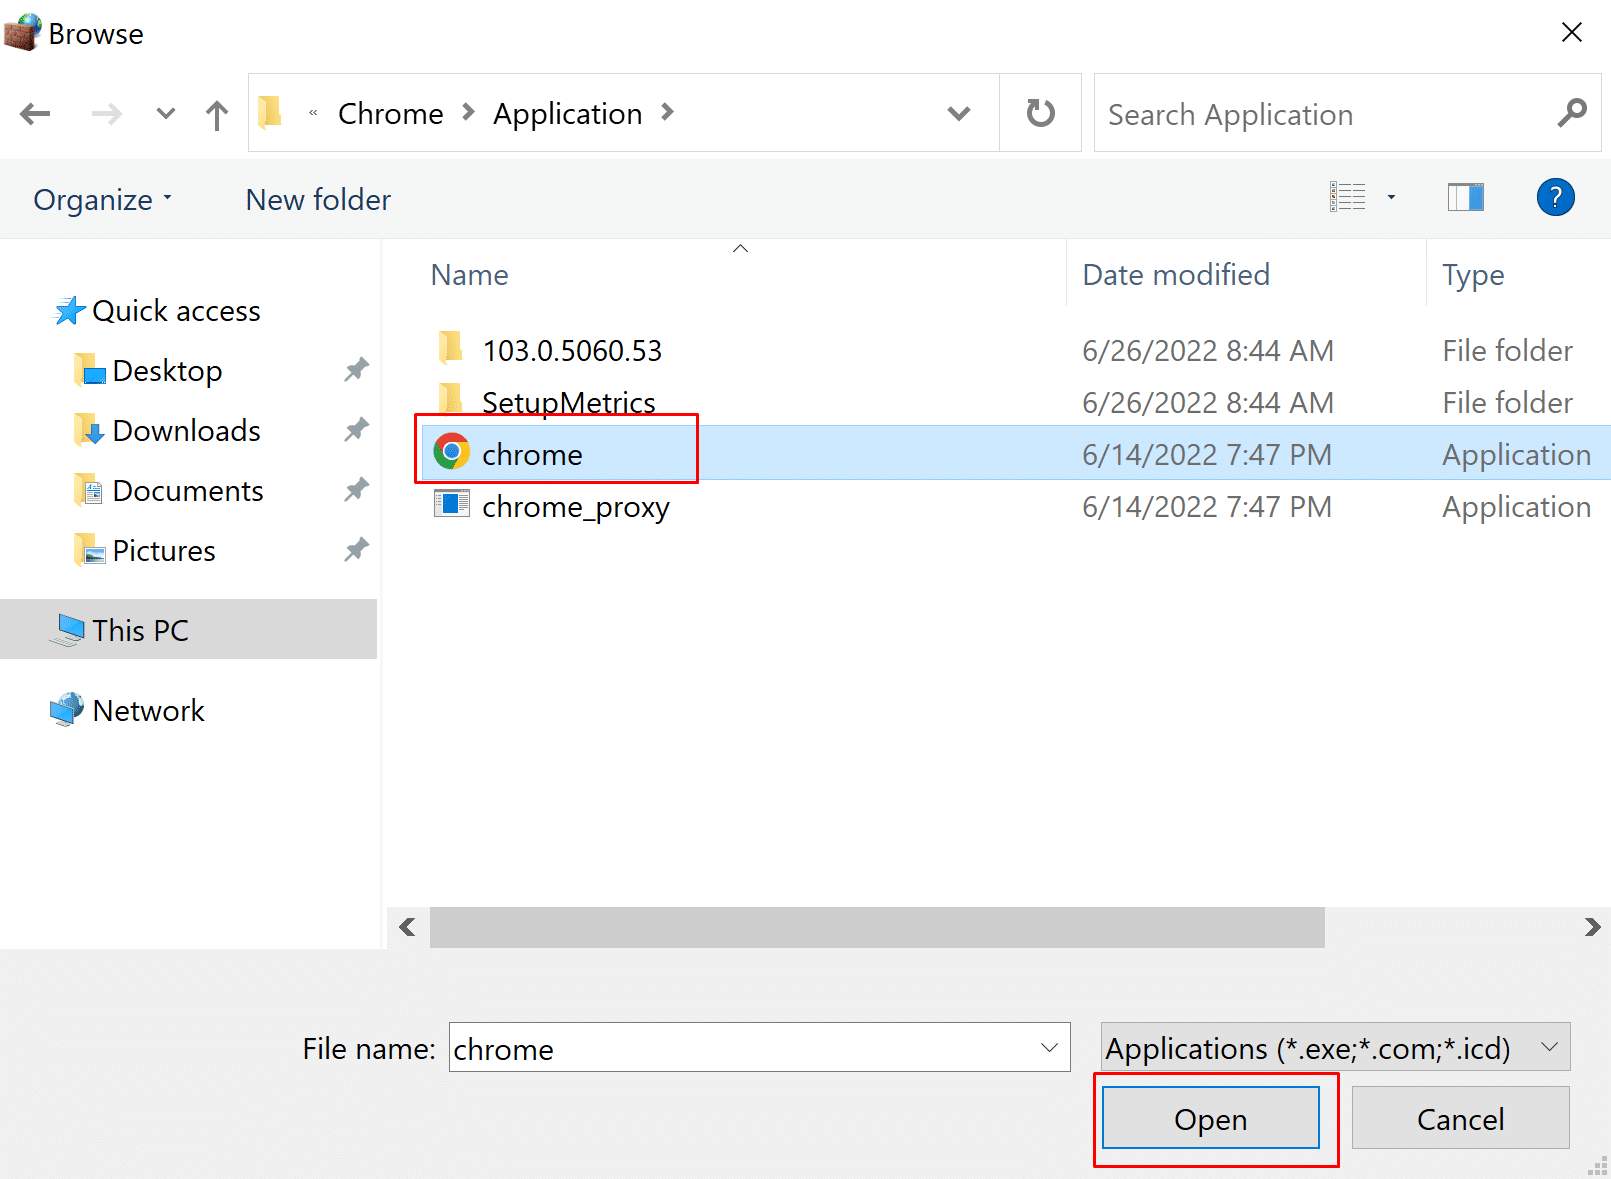Select the 103.0.5060.53 folder
Image resolution: width=1611 pixels, height=1179 pixels.
coord(572,351)
